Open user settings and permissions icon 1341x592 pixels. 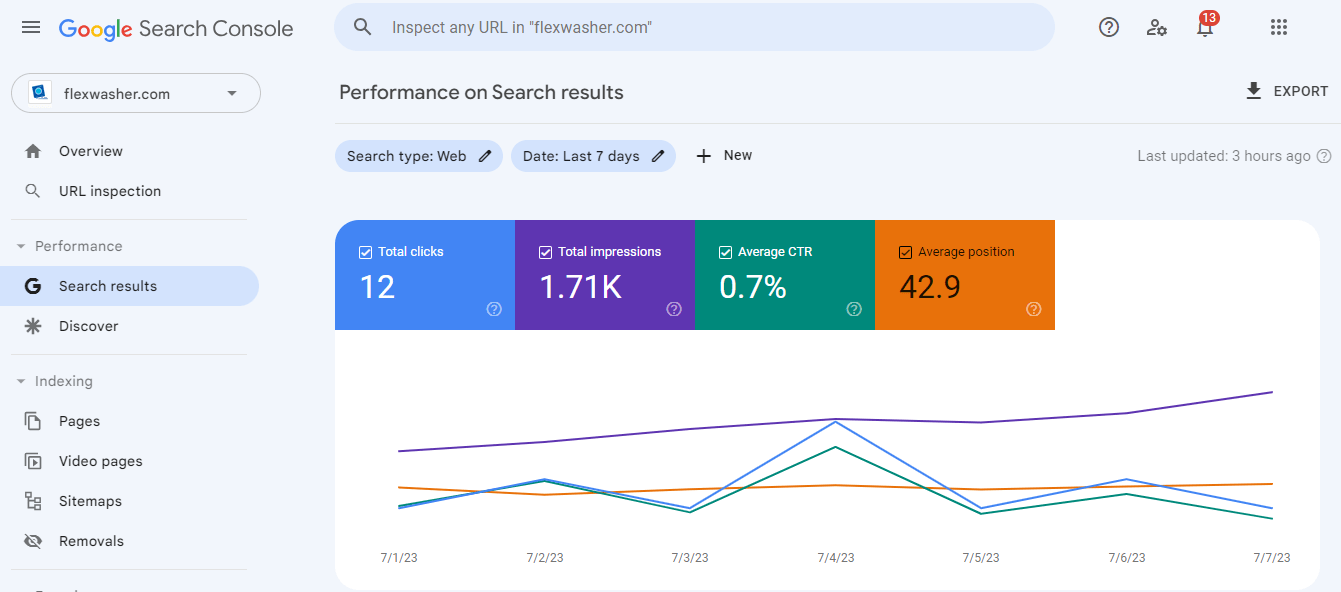tap(1157, 28)
